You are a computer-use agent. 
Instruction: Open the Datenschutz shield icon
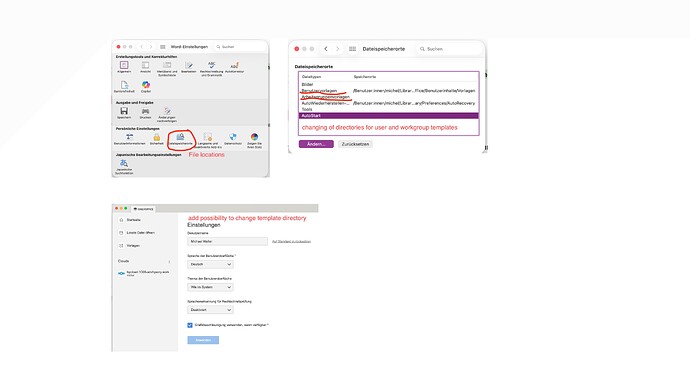(x=233, y=139)
